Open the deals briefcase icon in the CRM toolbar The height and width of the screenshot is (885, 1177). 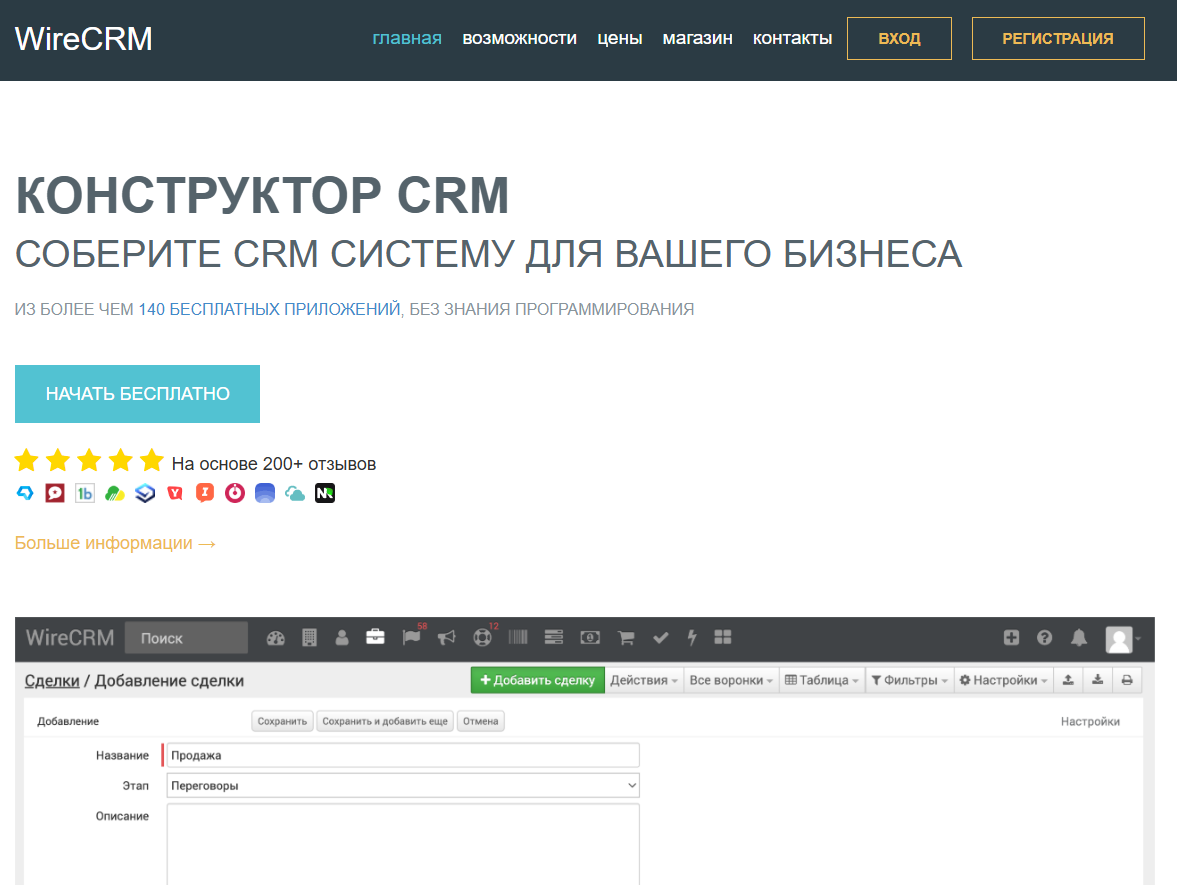pos(375,637)
